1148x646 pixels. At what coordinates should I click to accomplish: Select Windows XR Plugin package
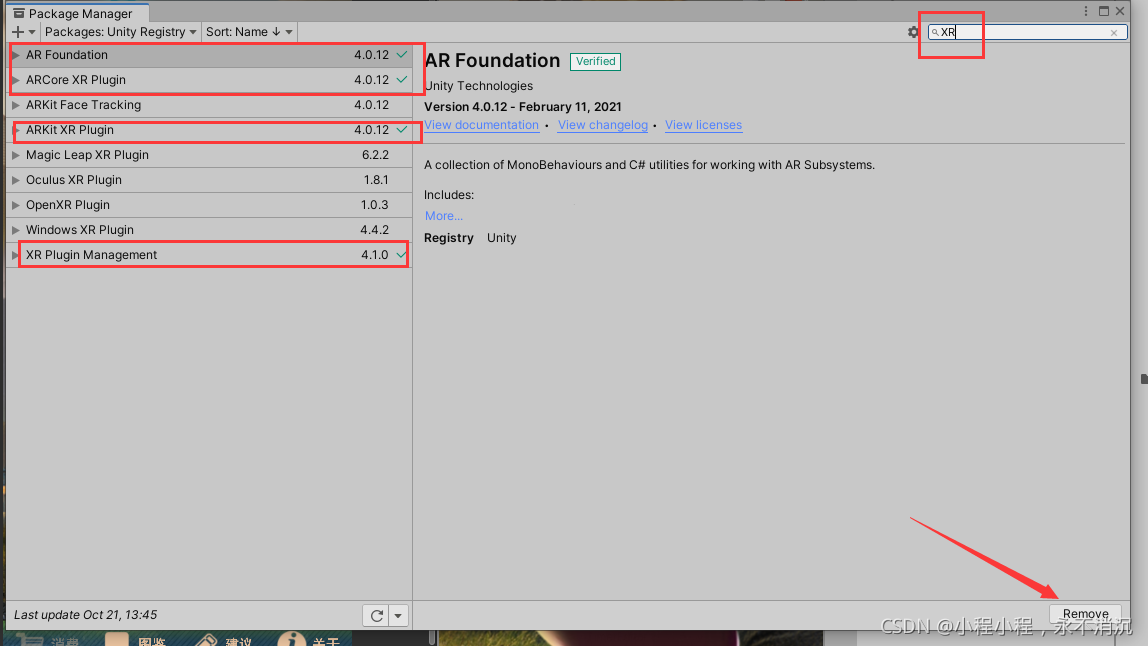click(x=209, y=229)
